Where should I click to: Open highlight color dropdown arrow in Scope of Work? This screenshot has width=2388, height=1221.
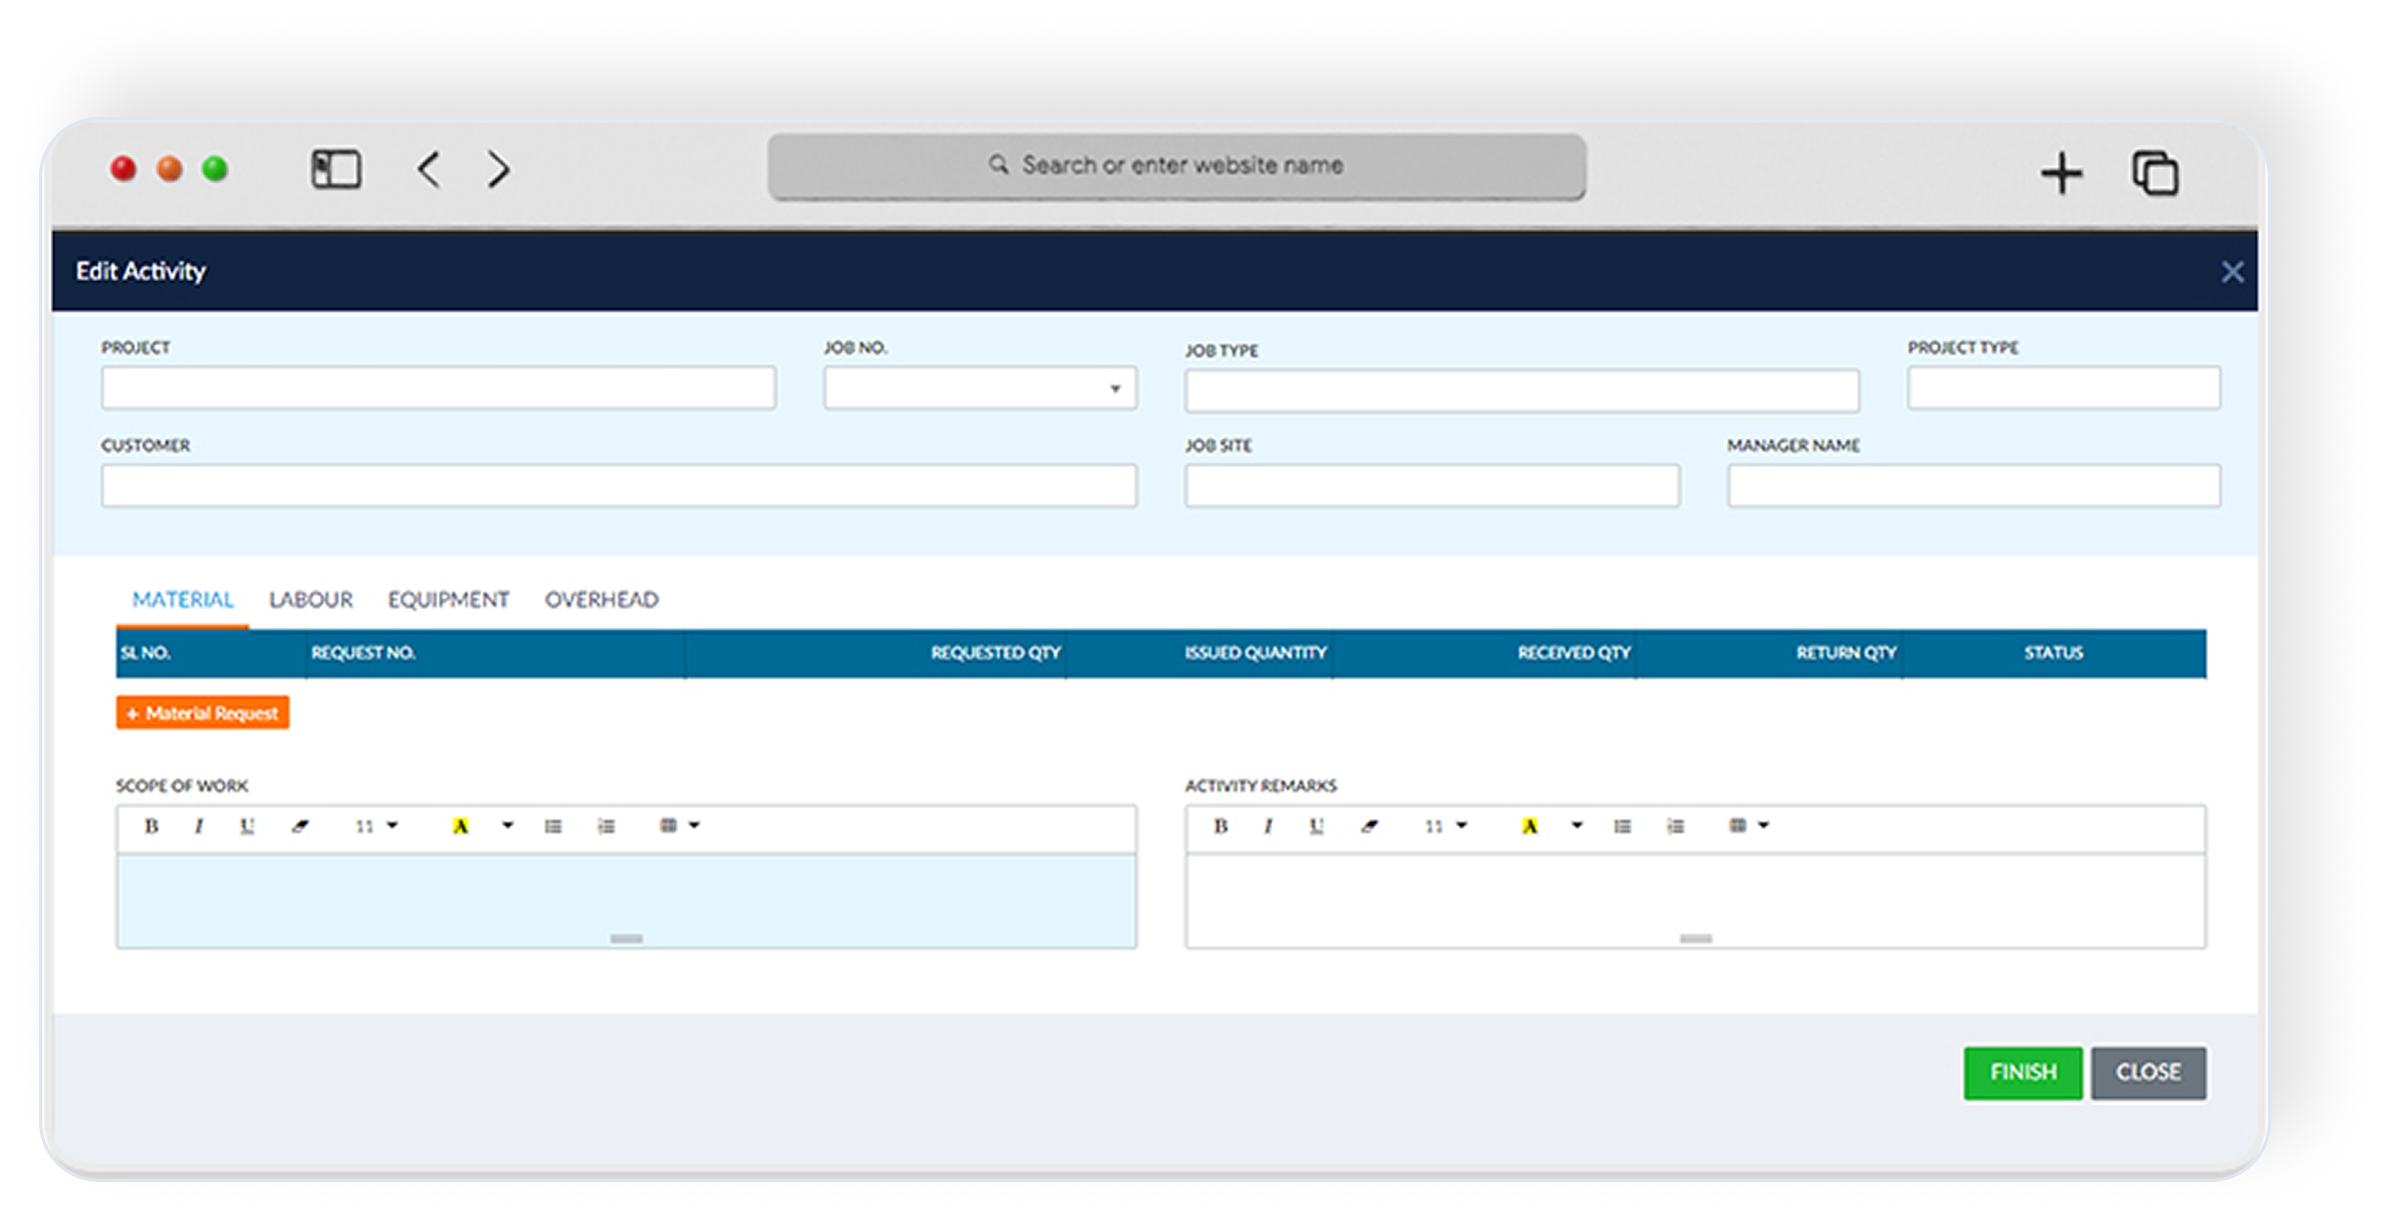(507, 826)
